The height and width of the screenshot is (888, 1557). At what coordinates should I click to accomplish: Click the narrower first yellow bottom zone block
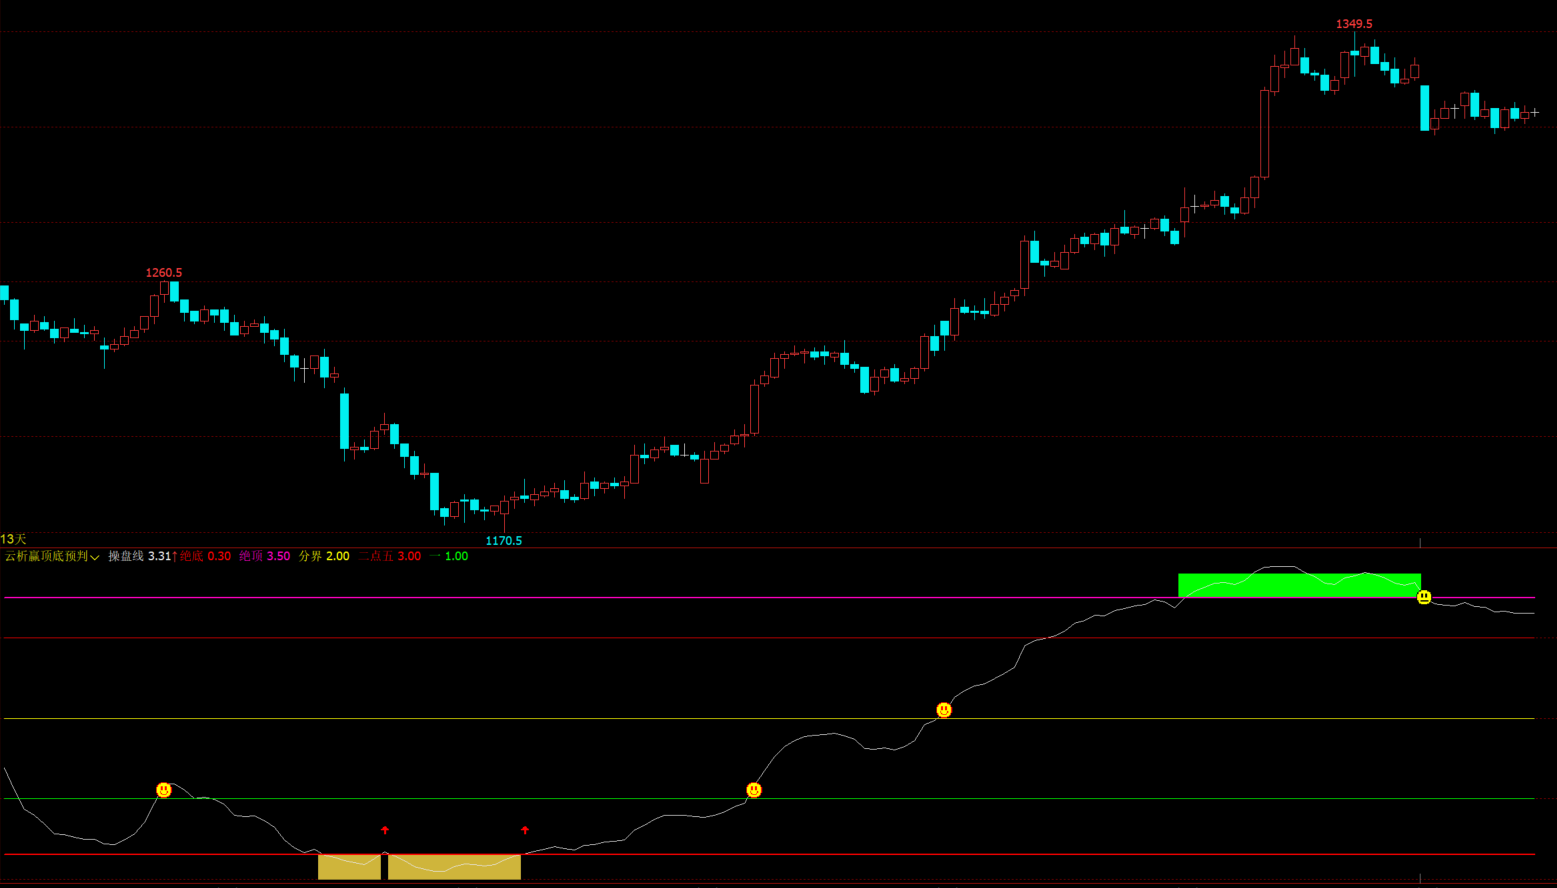[349, 867]
